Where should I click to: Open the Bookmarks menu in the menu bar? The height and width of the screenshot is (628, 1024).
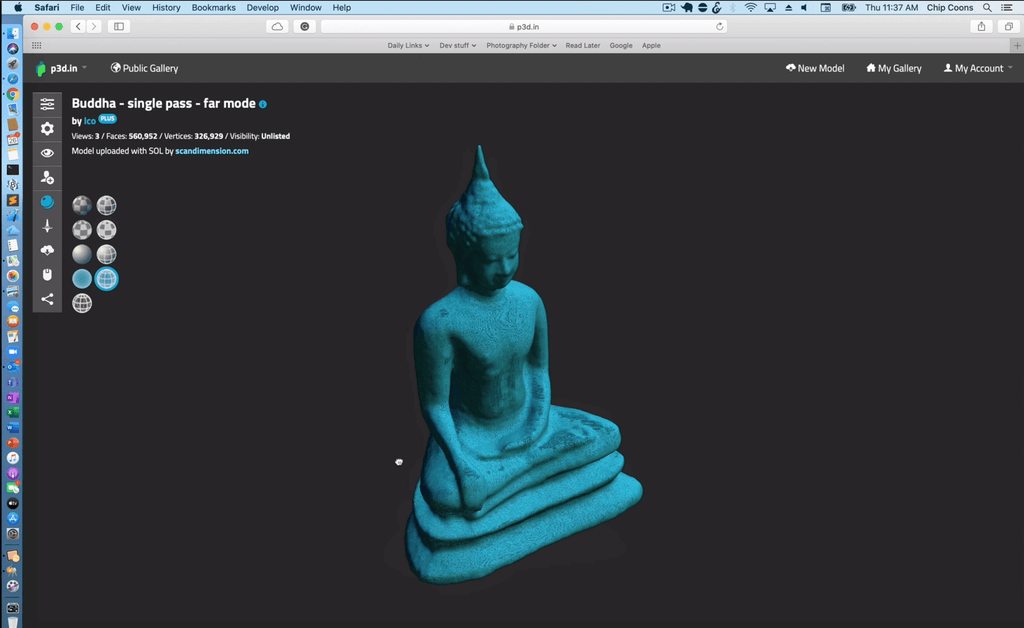click(x=211, y=7)
